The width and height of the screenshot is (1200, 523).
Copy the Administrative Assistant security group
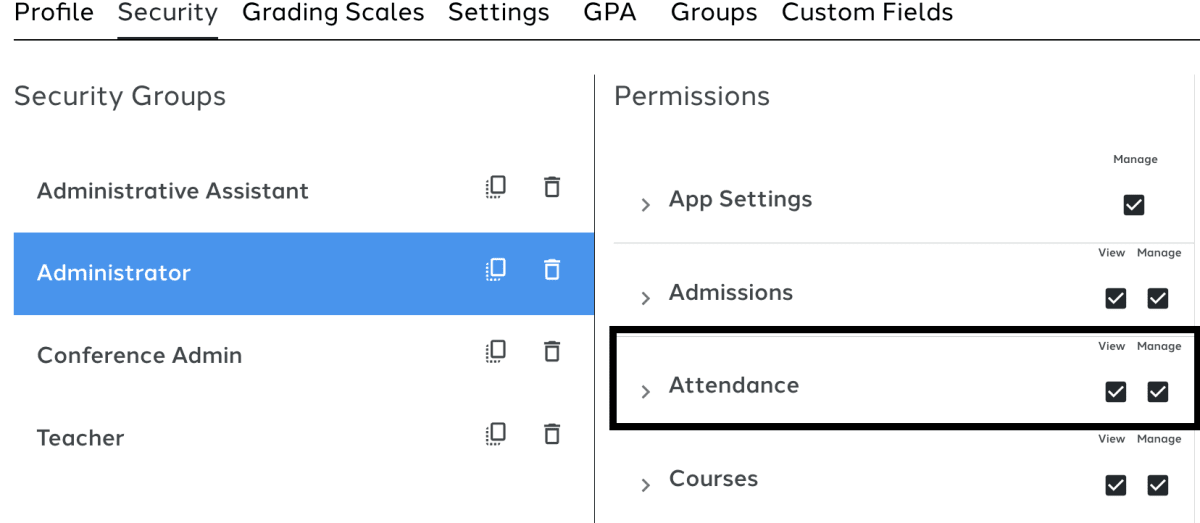tap(496, 187)
